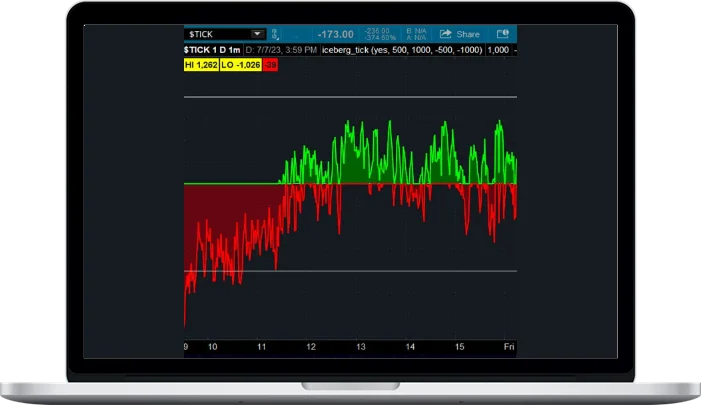Click the Fri label on time axis
Viewport: 701px width, 405px height.
click(508, 346)
